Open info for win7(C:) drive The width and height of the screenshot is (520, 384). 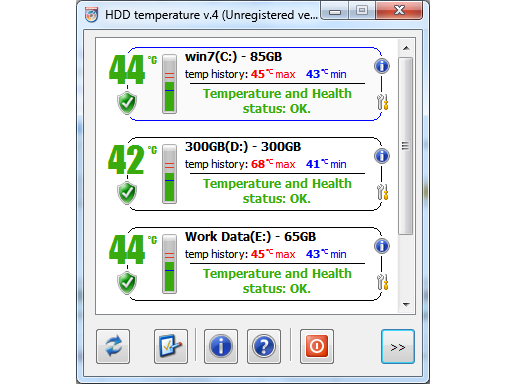(382, 66)
